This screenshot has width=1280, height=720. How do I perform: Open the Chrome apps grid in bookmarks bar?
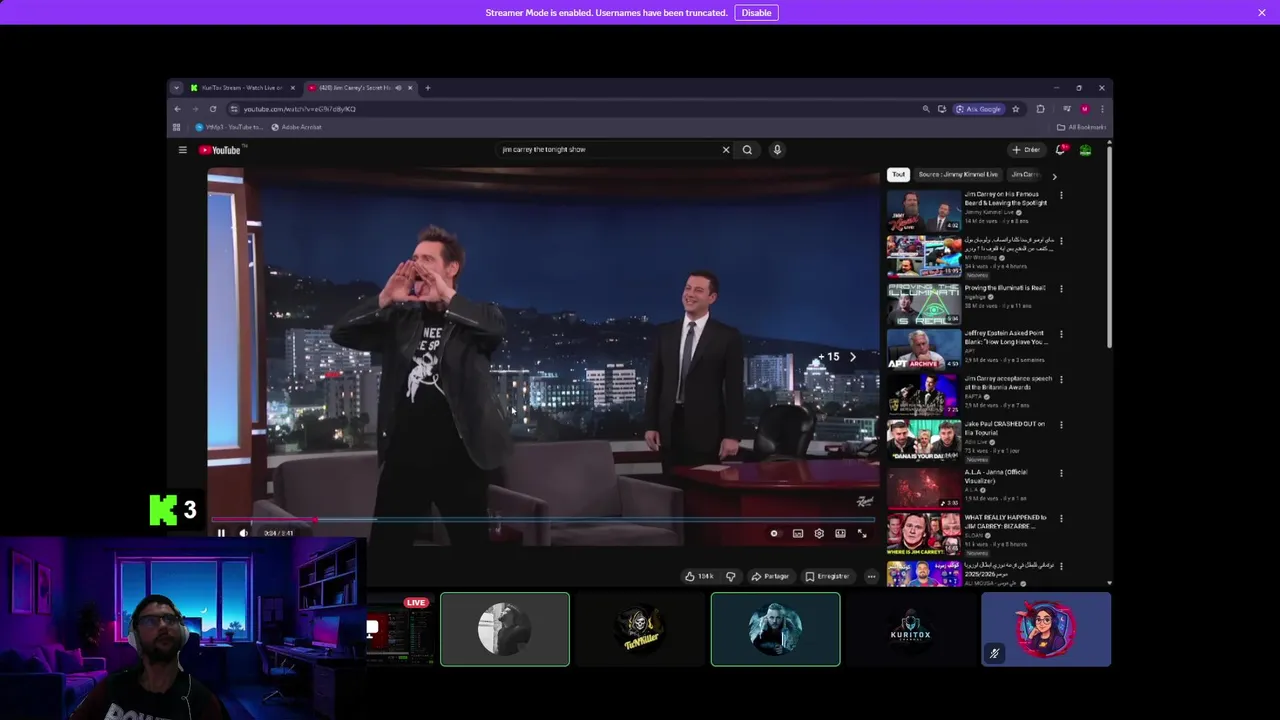(177, 127)
